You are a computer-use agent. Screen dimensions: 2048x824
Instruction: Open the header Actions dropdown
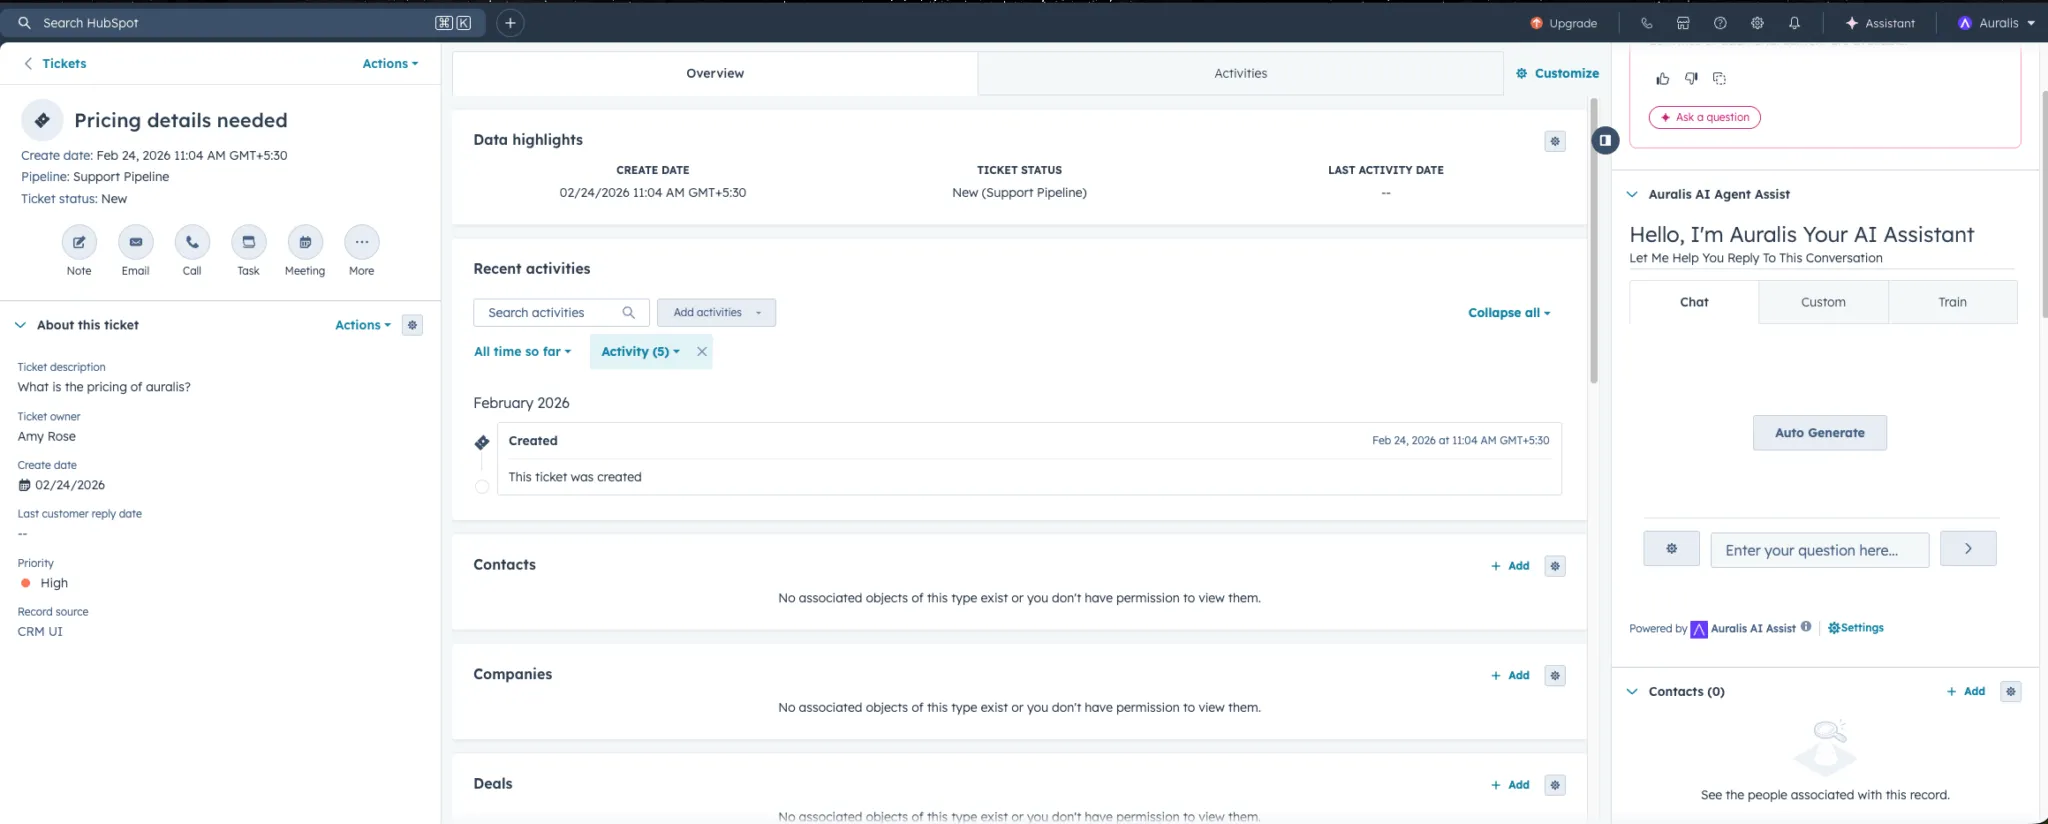[x=390, y=63]
